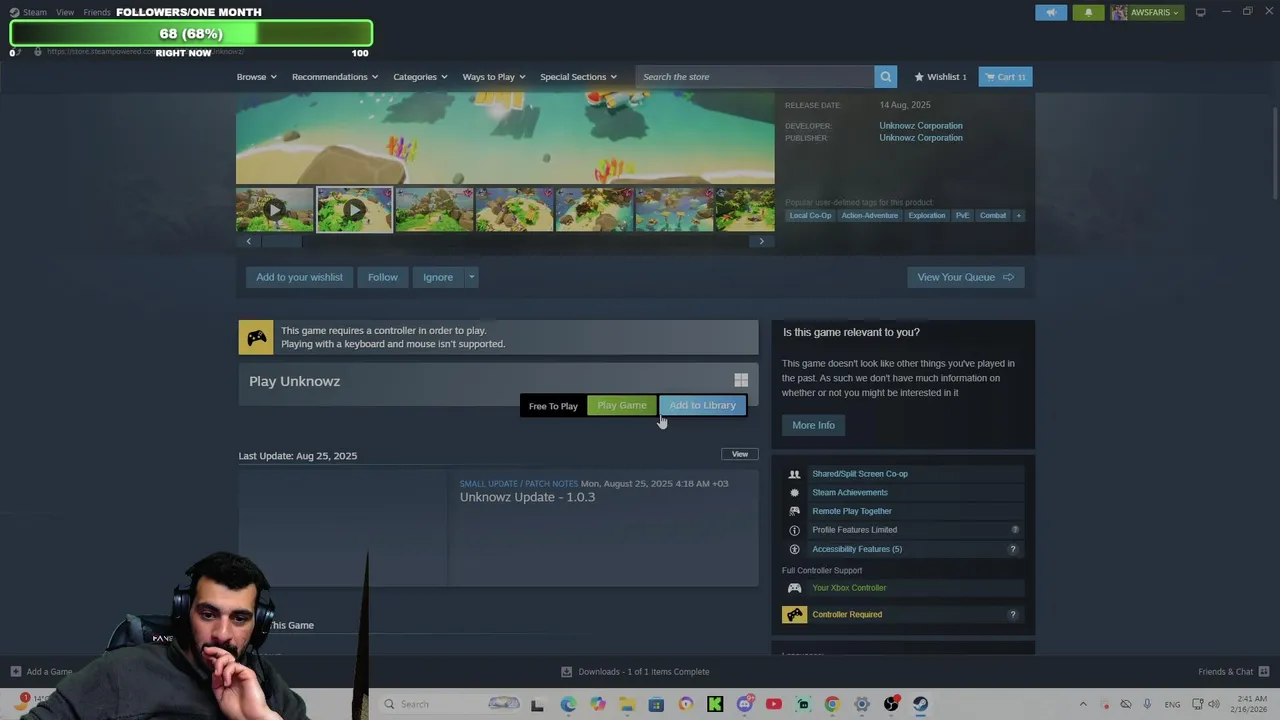Viewport: 1280px width, 720px height.
Task: Click the Add to Library button
Action: click(702, 405)
